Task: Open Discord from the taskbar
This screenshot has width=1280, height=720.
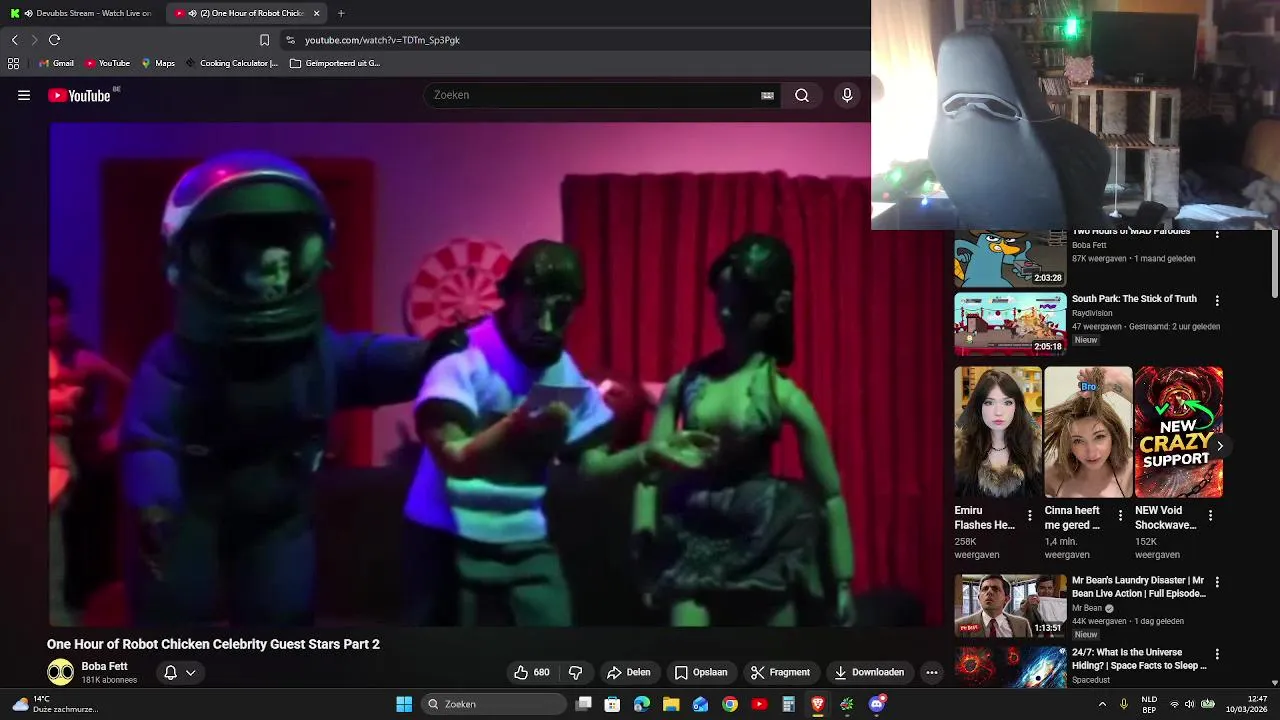Action: tap(877, 704)
